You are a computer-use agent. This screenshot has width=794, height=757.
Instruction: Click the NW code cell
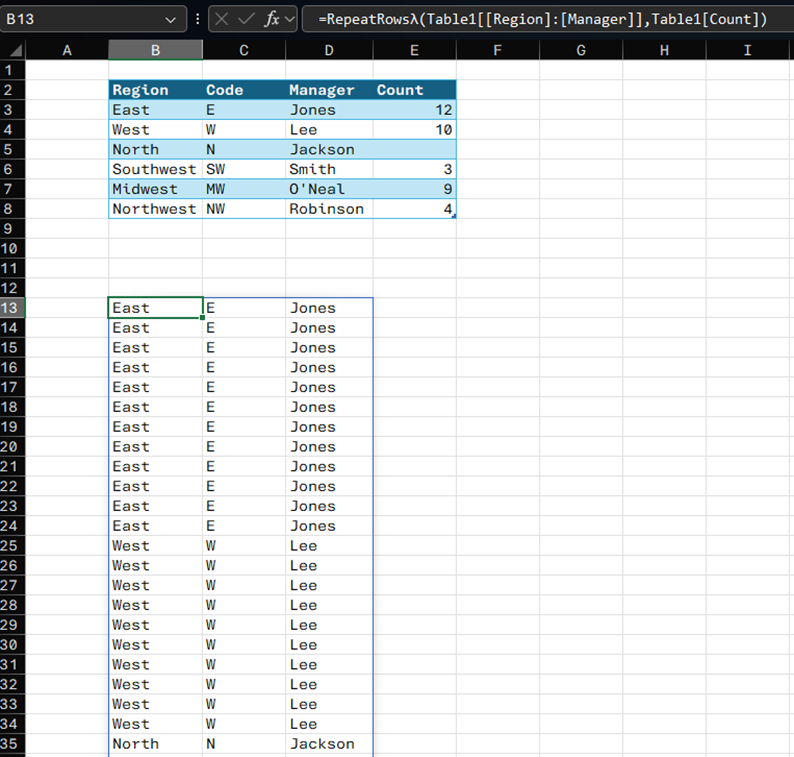click(244, 209)
